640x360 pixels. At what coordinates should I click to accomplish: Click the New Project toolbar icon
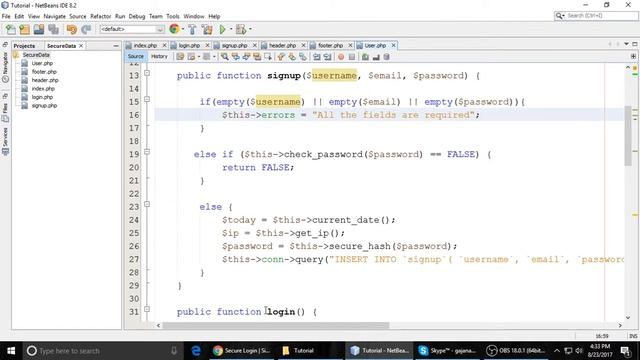24,29
